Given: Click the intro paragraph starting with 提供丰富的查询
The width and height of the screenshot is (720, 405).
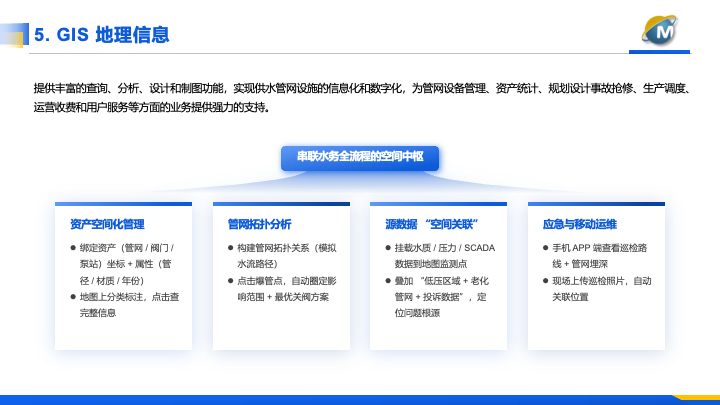Looking at the screenshot, I should click(x=360, y=97).
